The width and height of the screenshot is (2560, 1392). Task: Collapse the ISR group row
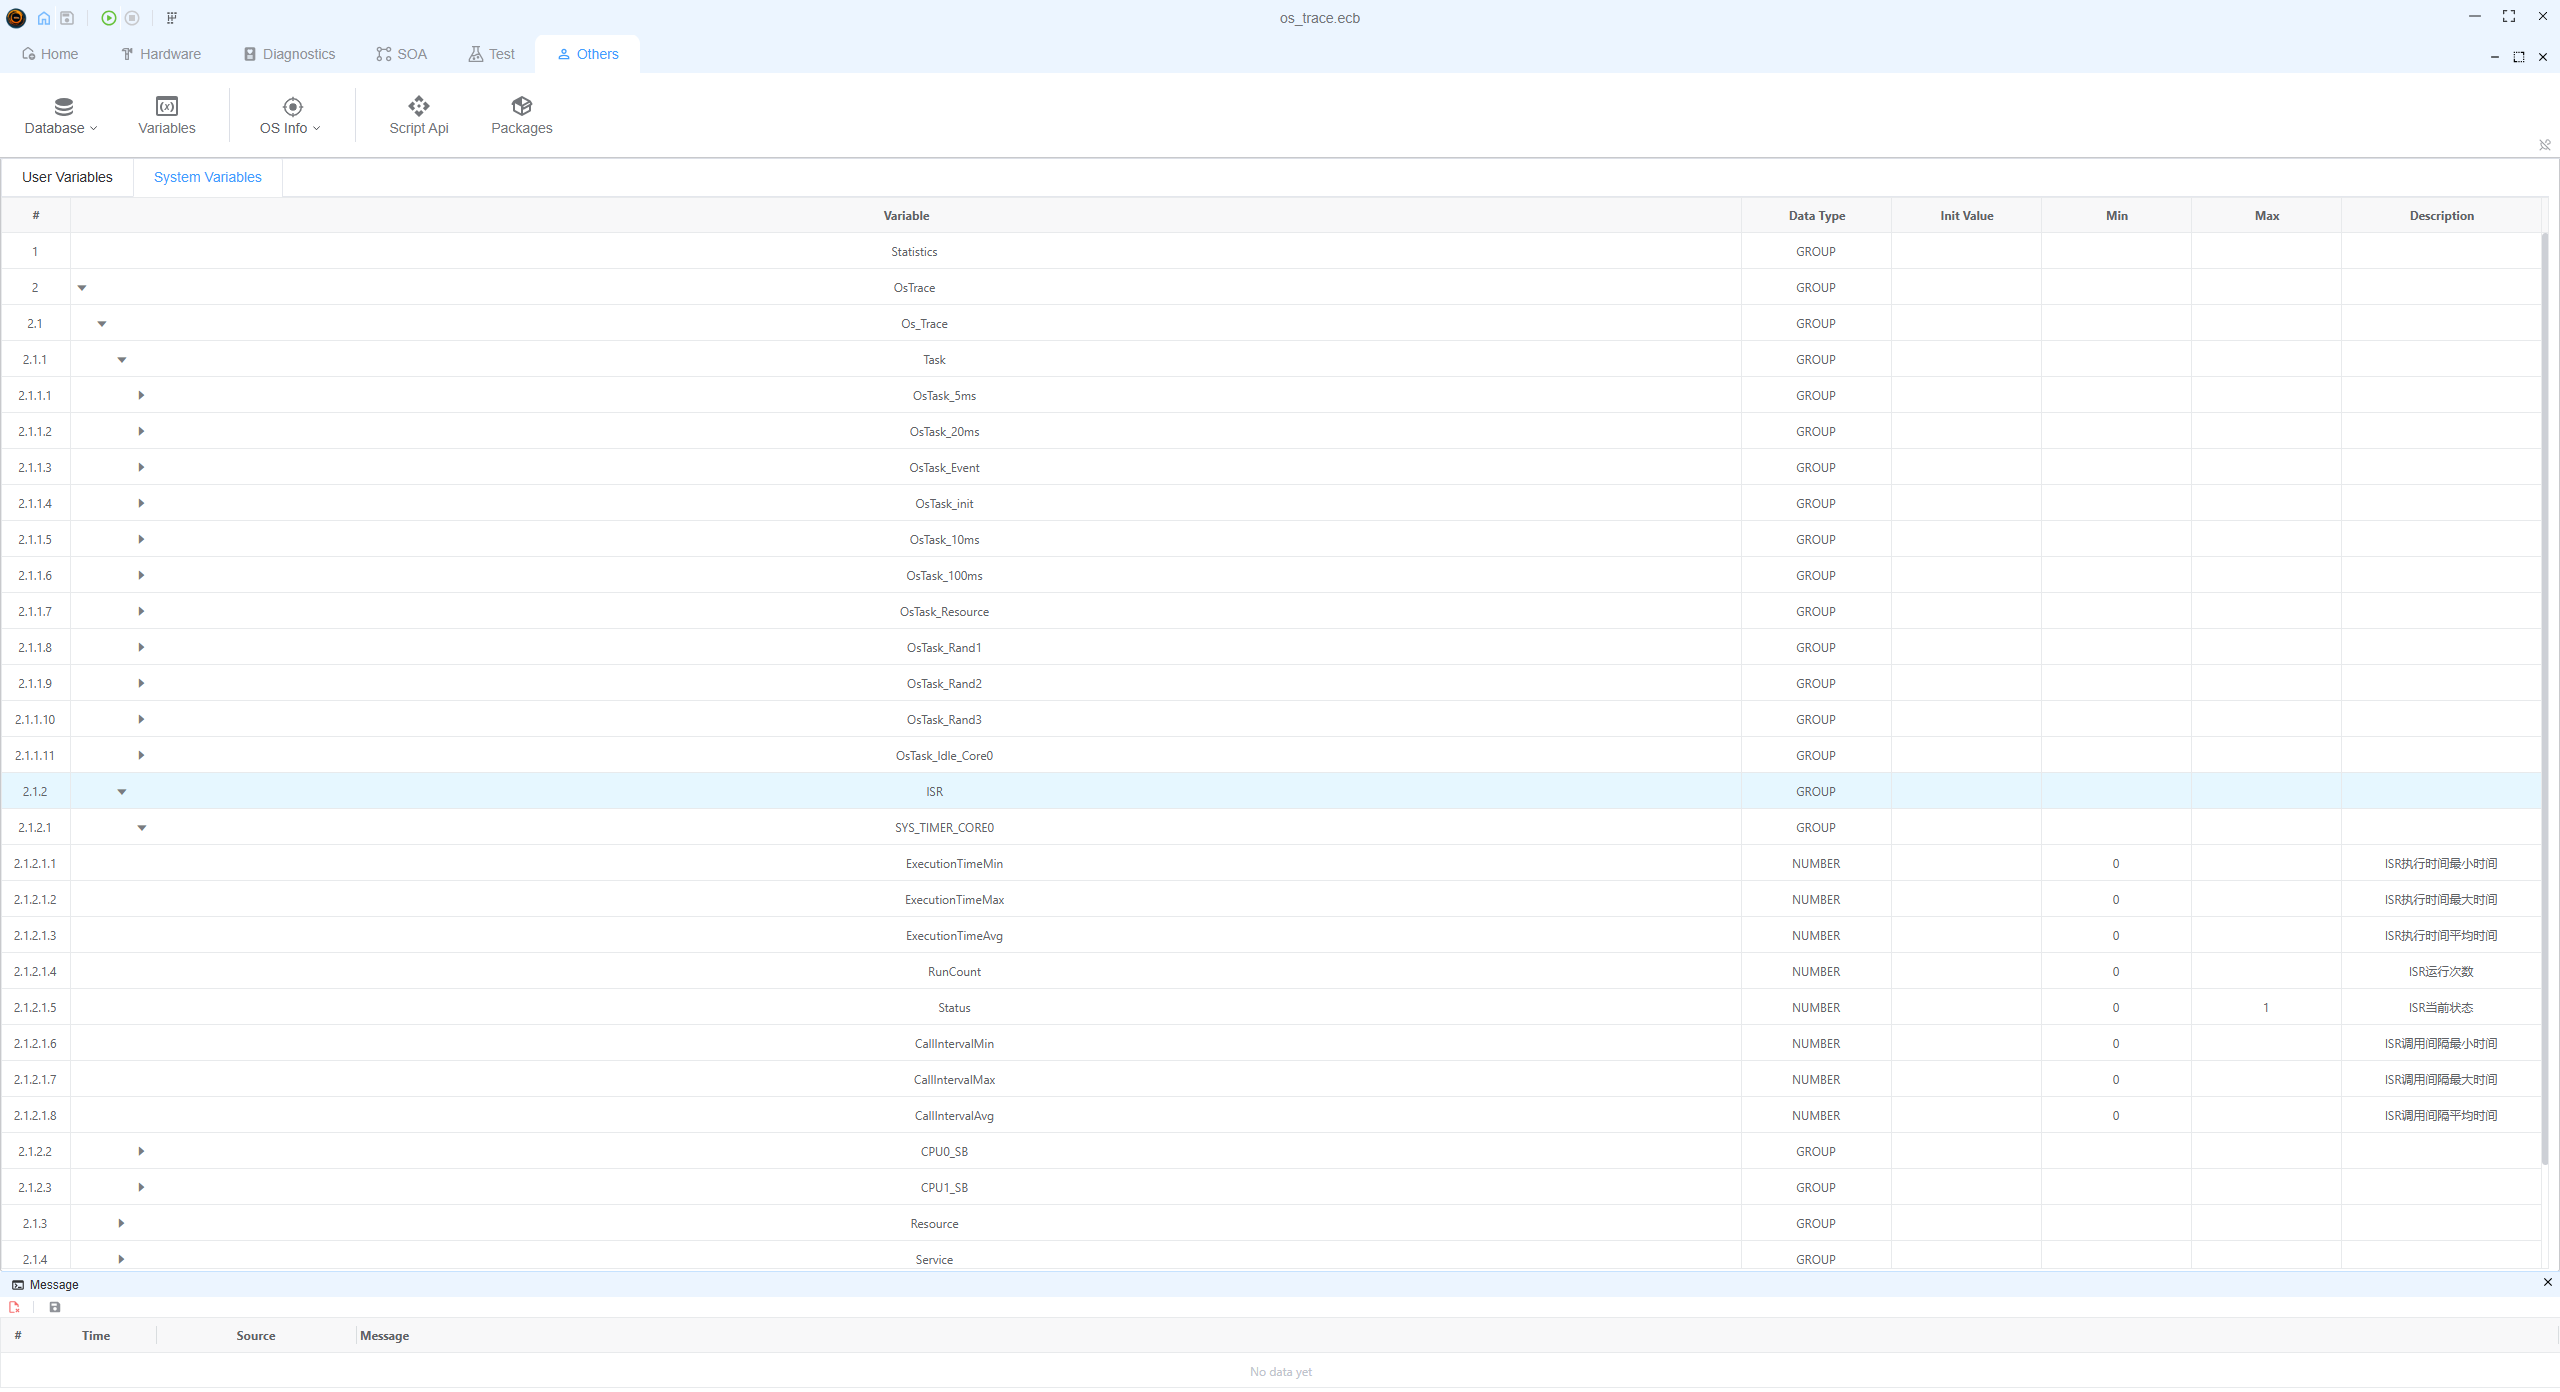pos(122,792)
